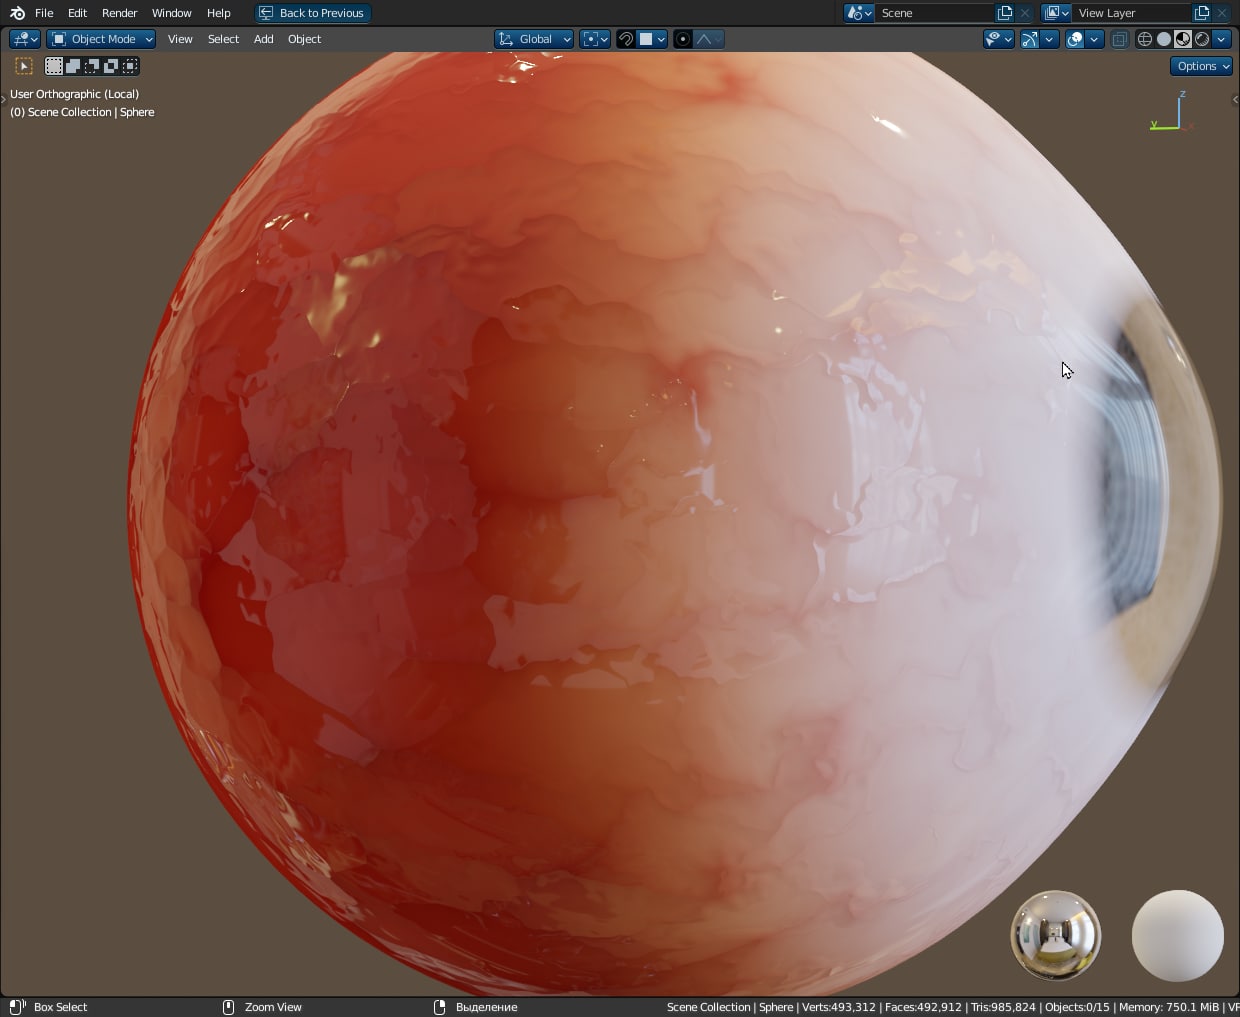Open the Edit menu
This screenshot has width=1240, height=1017.
point(77,13)
